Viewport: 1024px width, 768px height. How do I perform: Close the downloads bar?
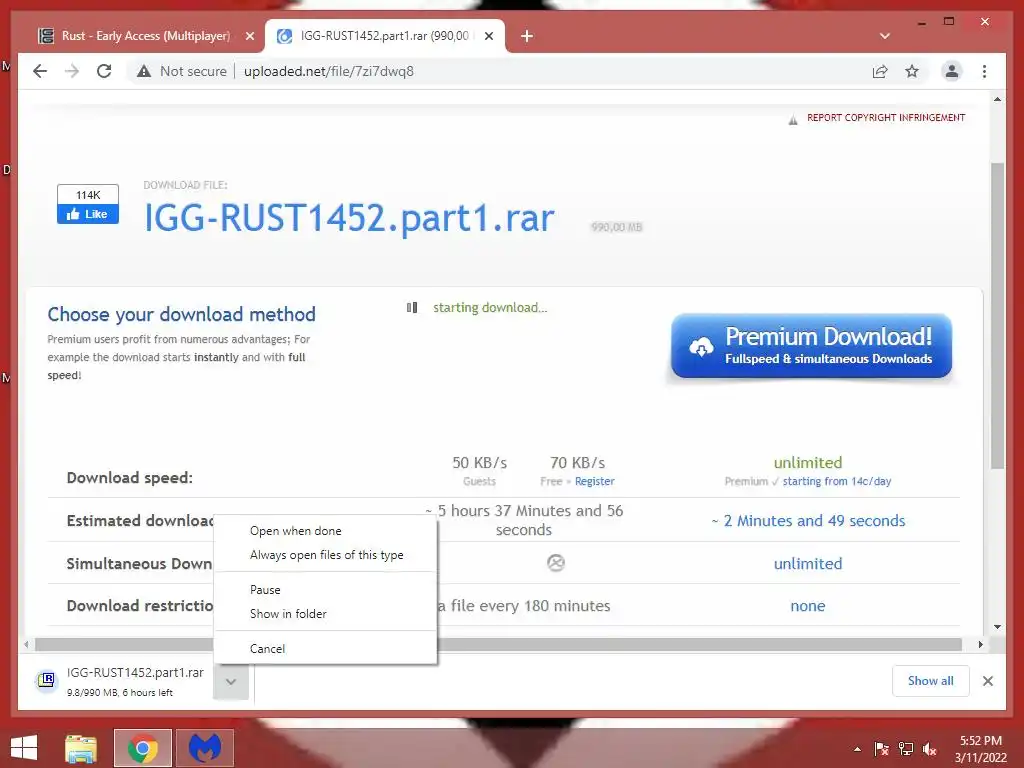pyautogui.click(x=988, y=681)
